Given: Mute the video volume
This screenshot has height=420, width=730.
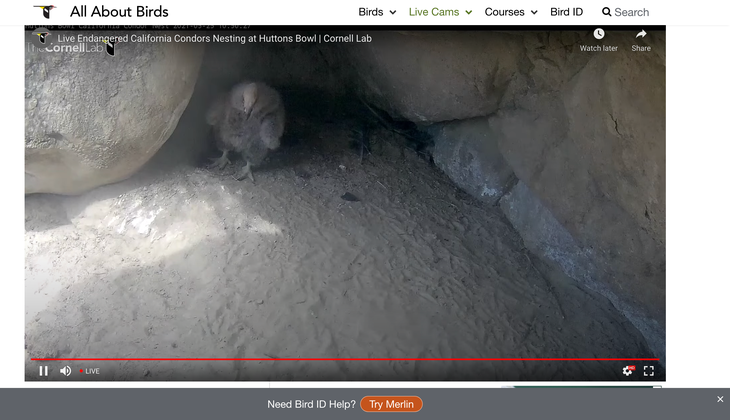Looking at the screenshot, I should [66, 371].
